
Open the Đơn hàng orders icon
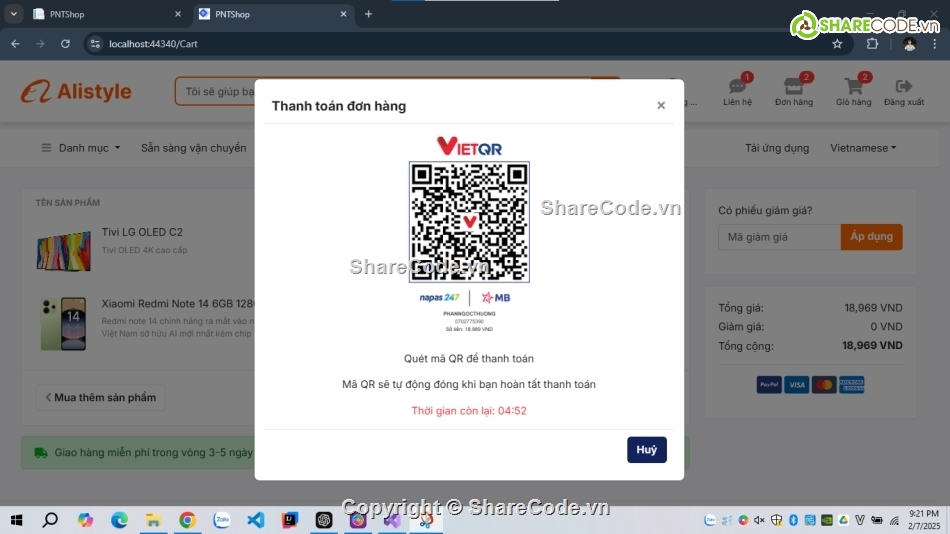(x=794, y=91)
